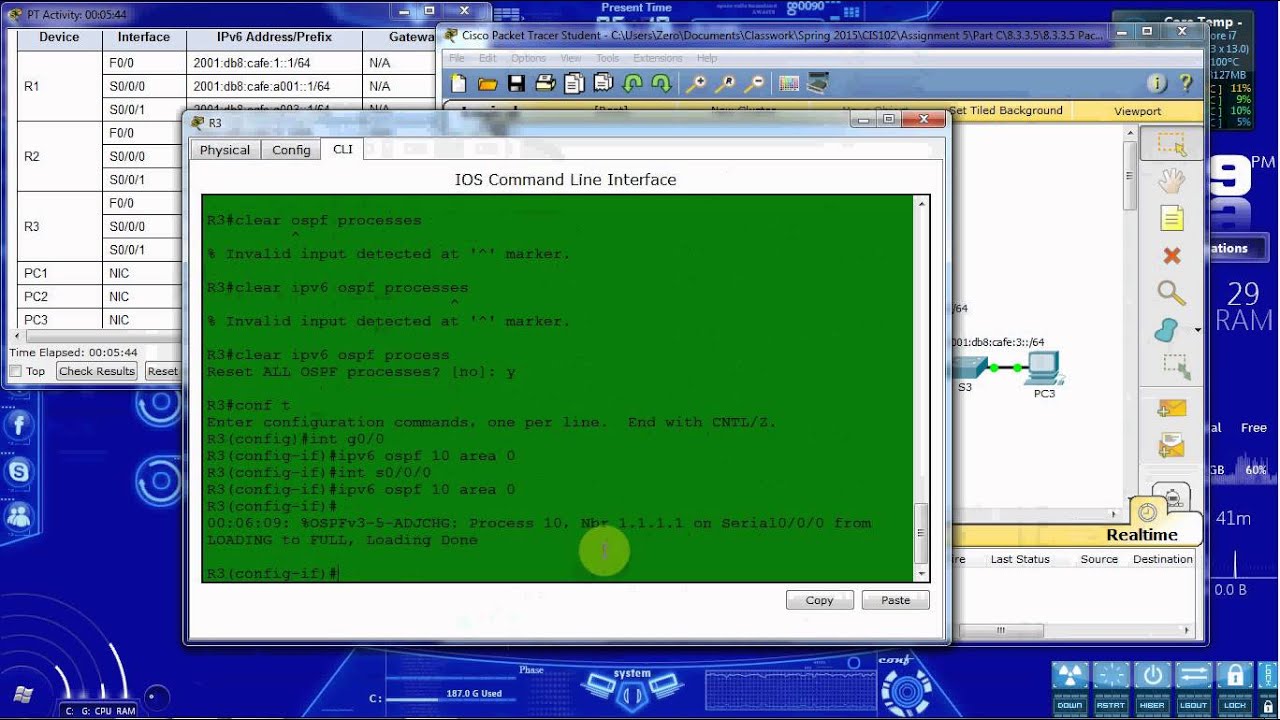The width and height of the screenshot is (1280, 720).
Task: Open the Extensions menu in Packet Tracer
Action: (657, 58)
